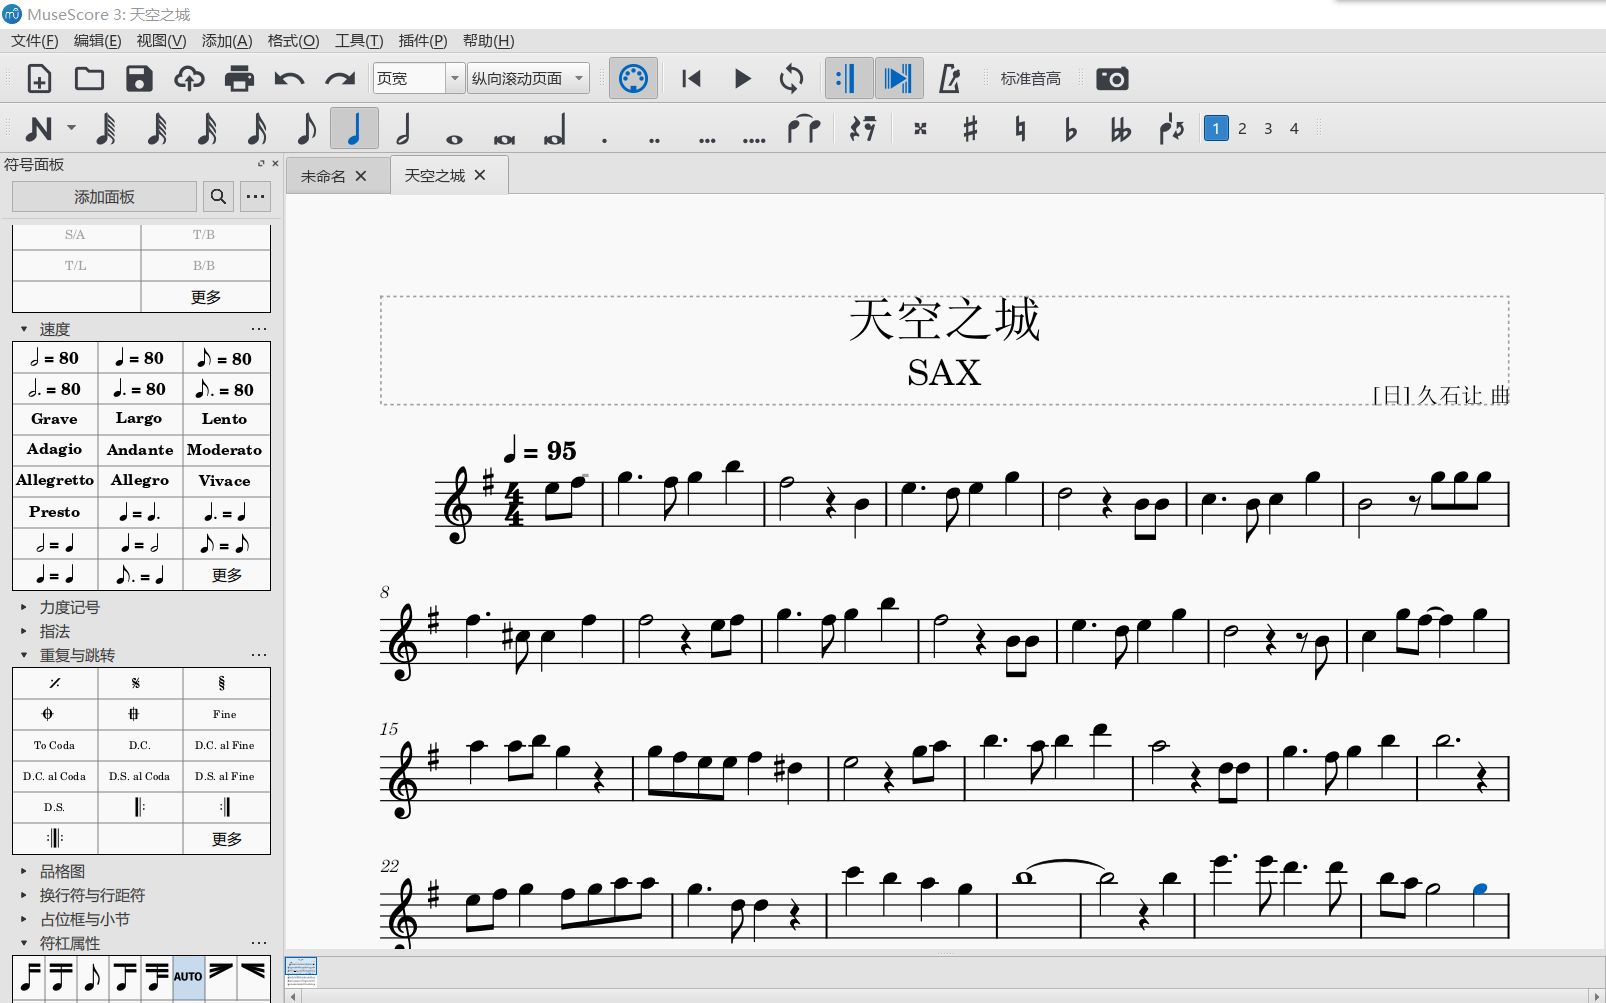The width and height of the screenshot is (1606, 1003).
Task: Open the page view mode dropdown
Action: point(528,78)
